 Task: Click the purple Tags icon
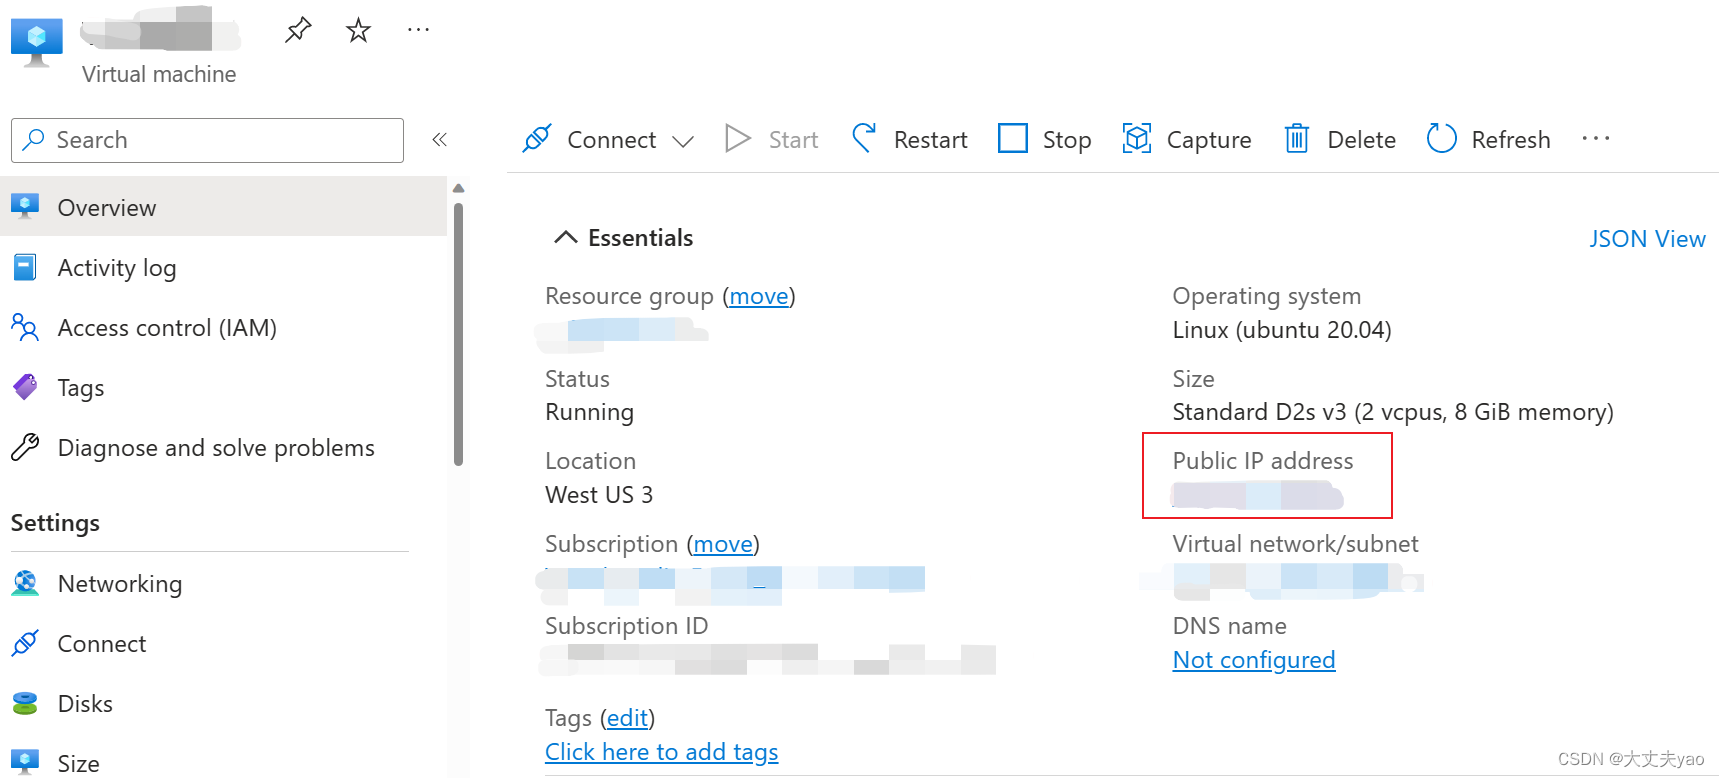(25, 387)
